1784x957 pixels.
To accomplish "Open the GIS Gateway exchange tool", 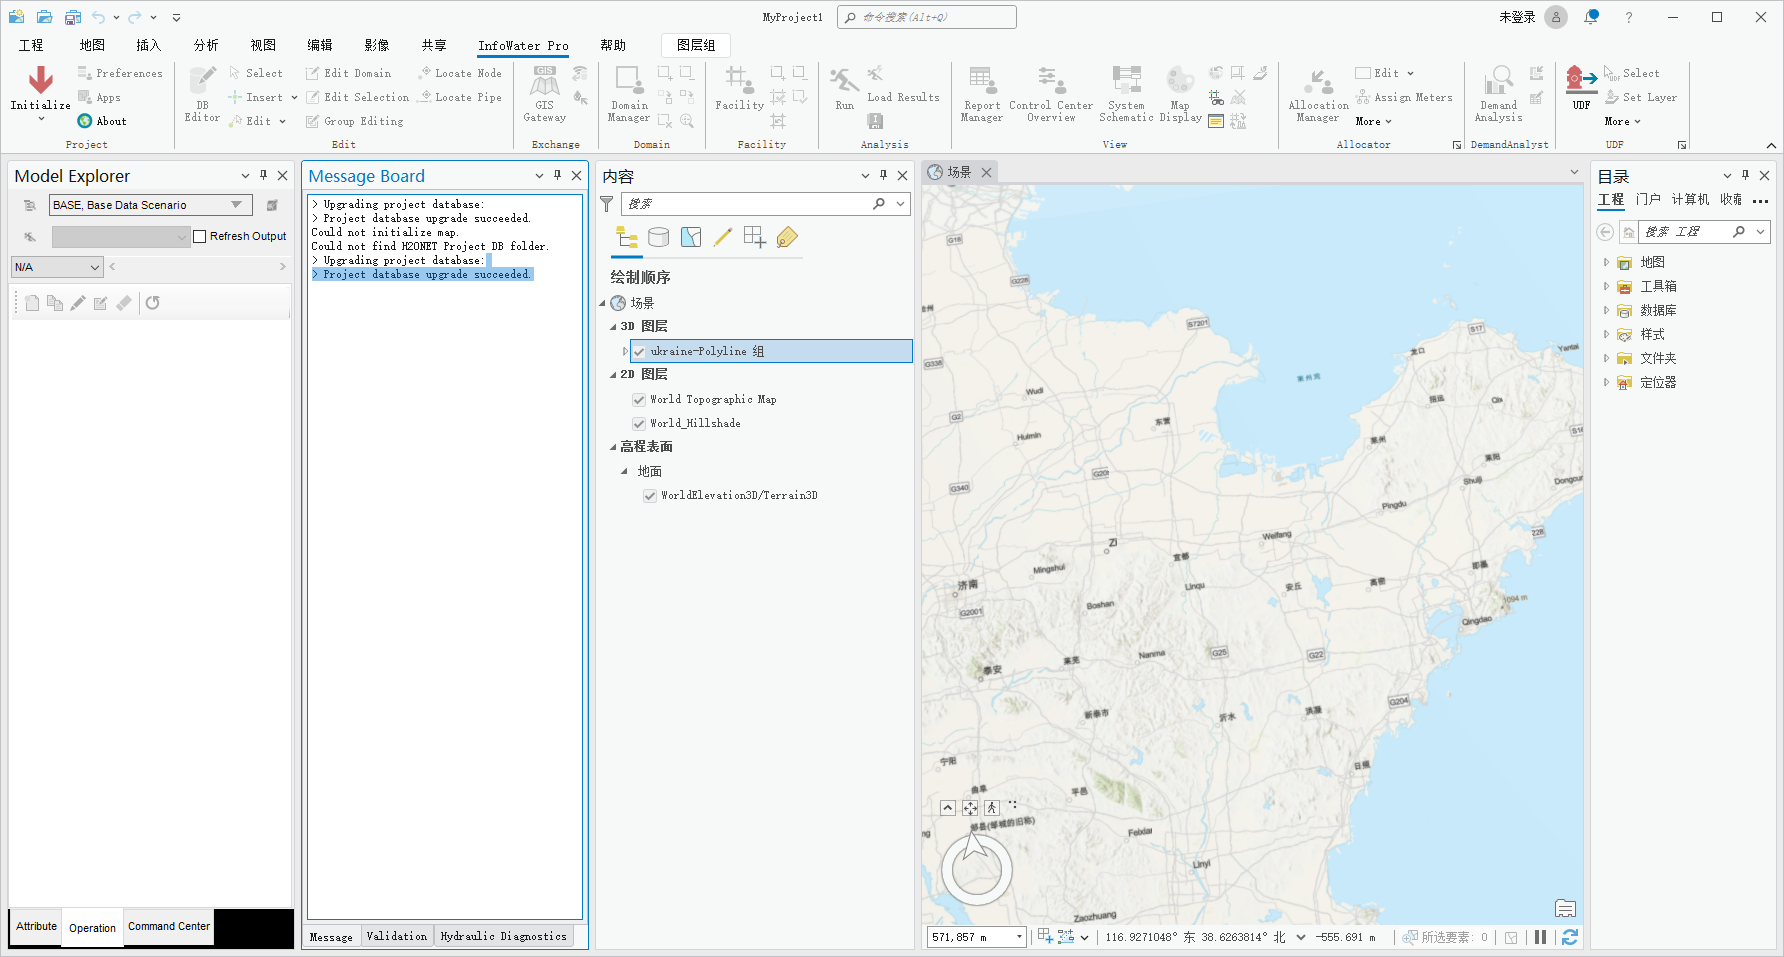I will coord(544,94).
